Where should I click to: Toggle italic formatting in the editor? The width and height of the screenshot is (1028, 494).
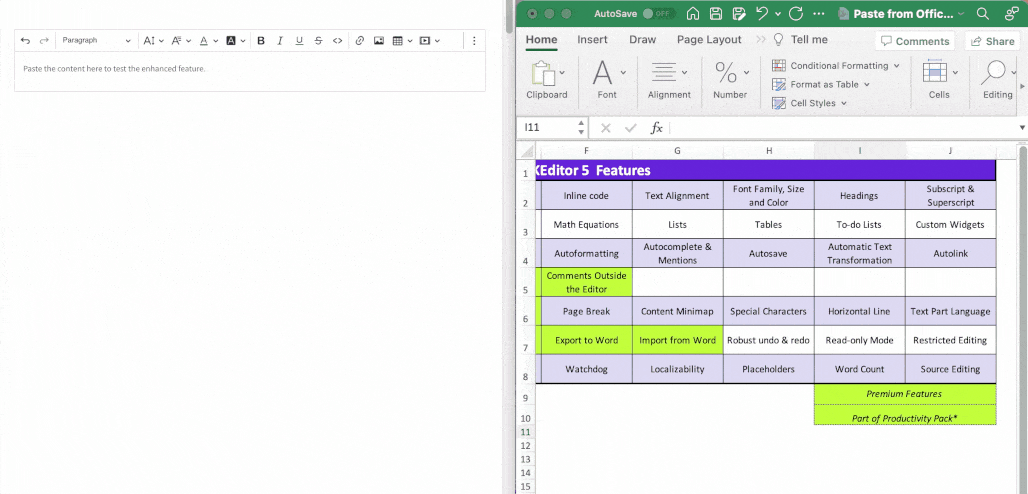[280, 41]
